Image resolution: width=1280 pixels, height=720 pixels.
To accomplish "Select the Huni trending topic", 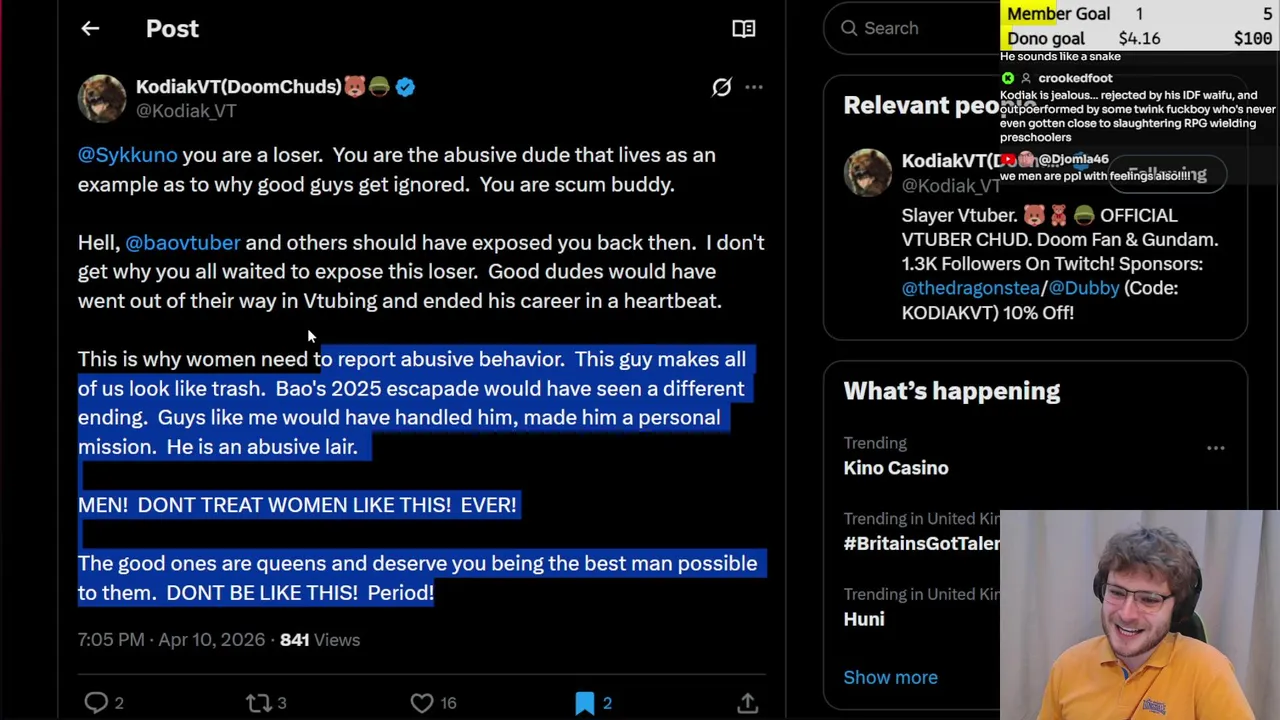I will (864, 619).
